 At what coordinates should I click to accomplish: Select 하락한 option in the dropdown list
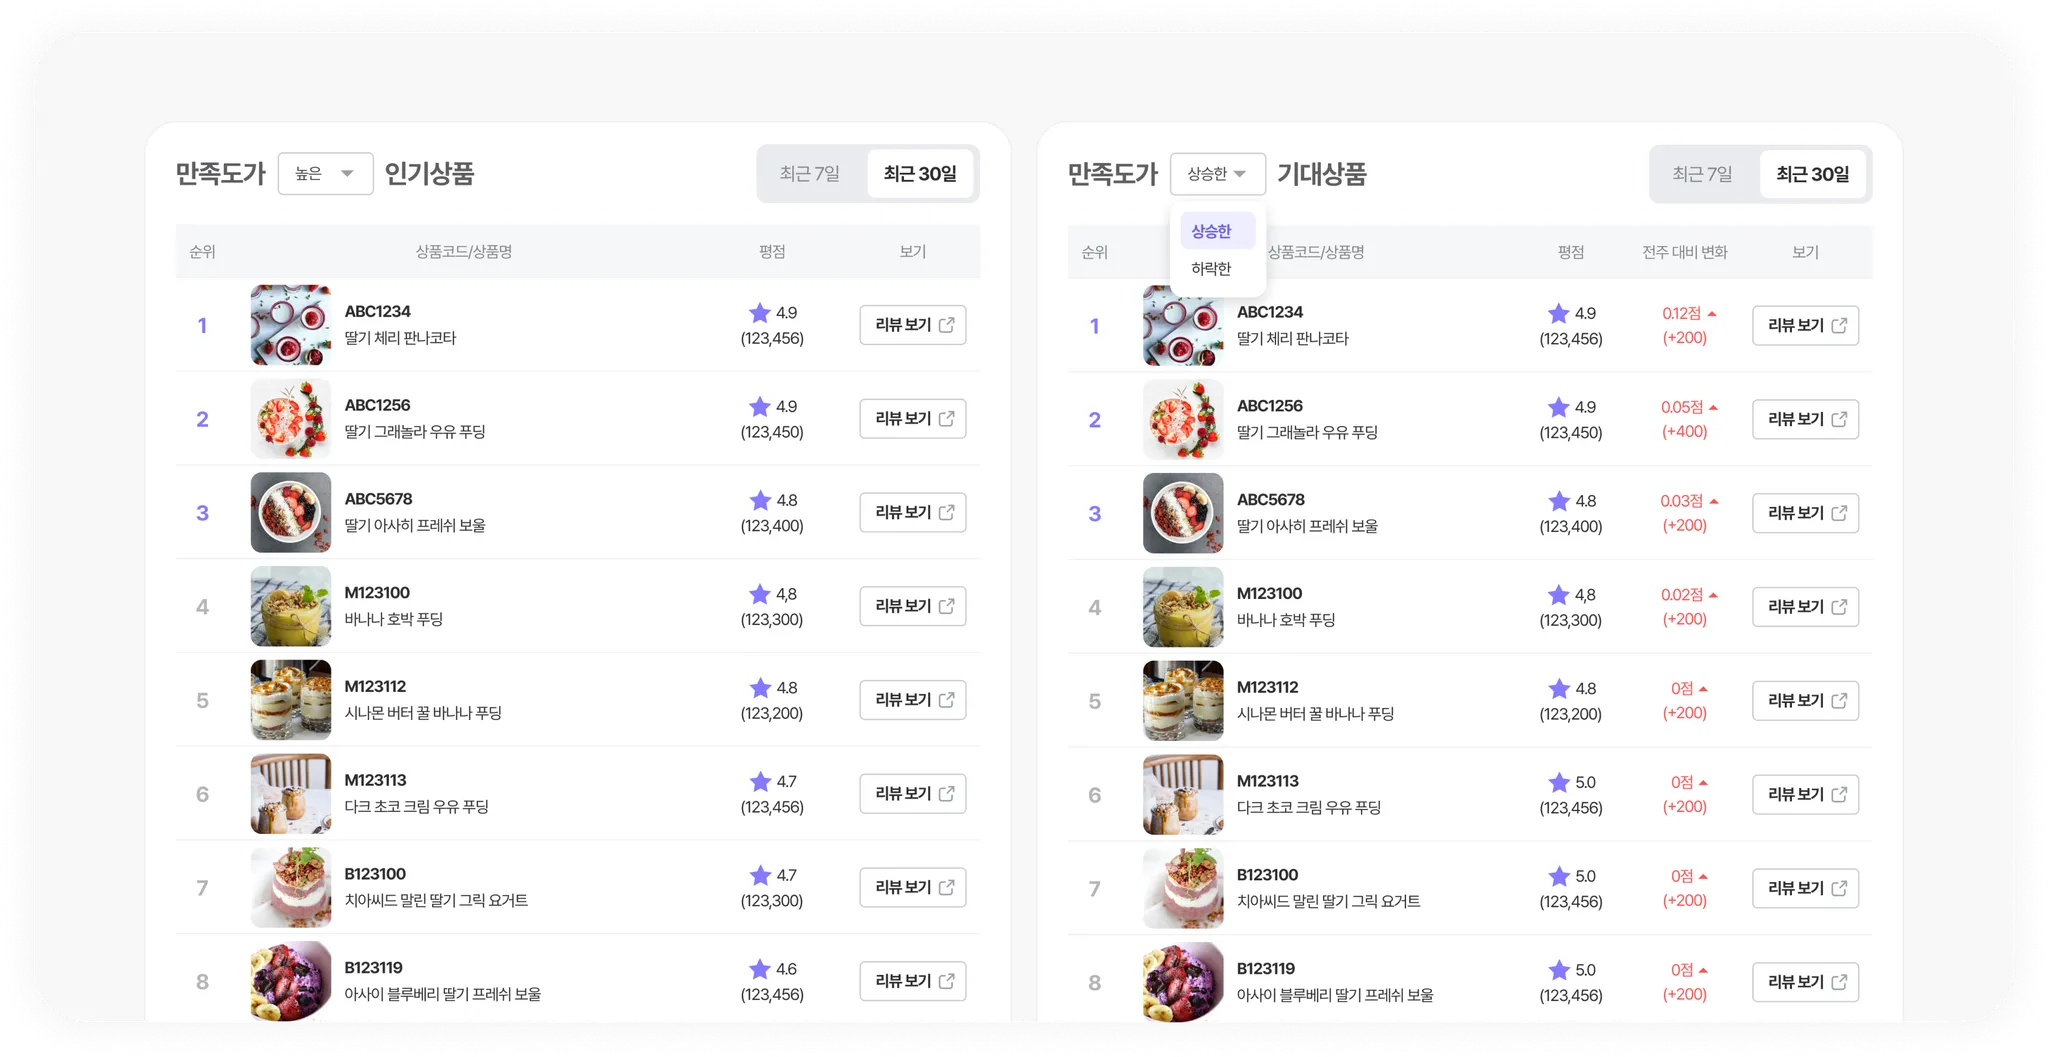coord(1217,269)
